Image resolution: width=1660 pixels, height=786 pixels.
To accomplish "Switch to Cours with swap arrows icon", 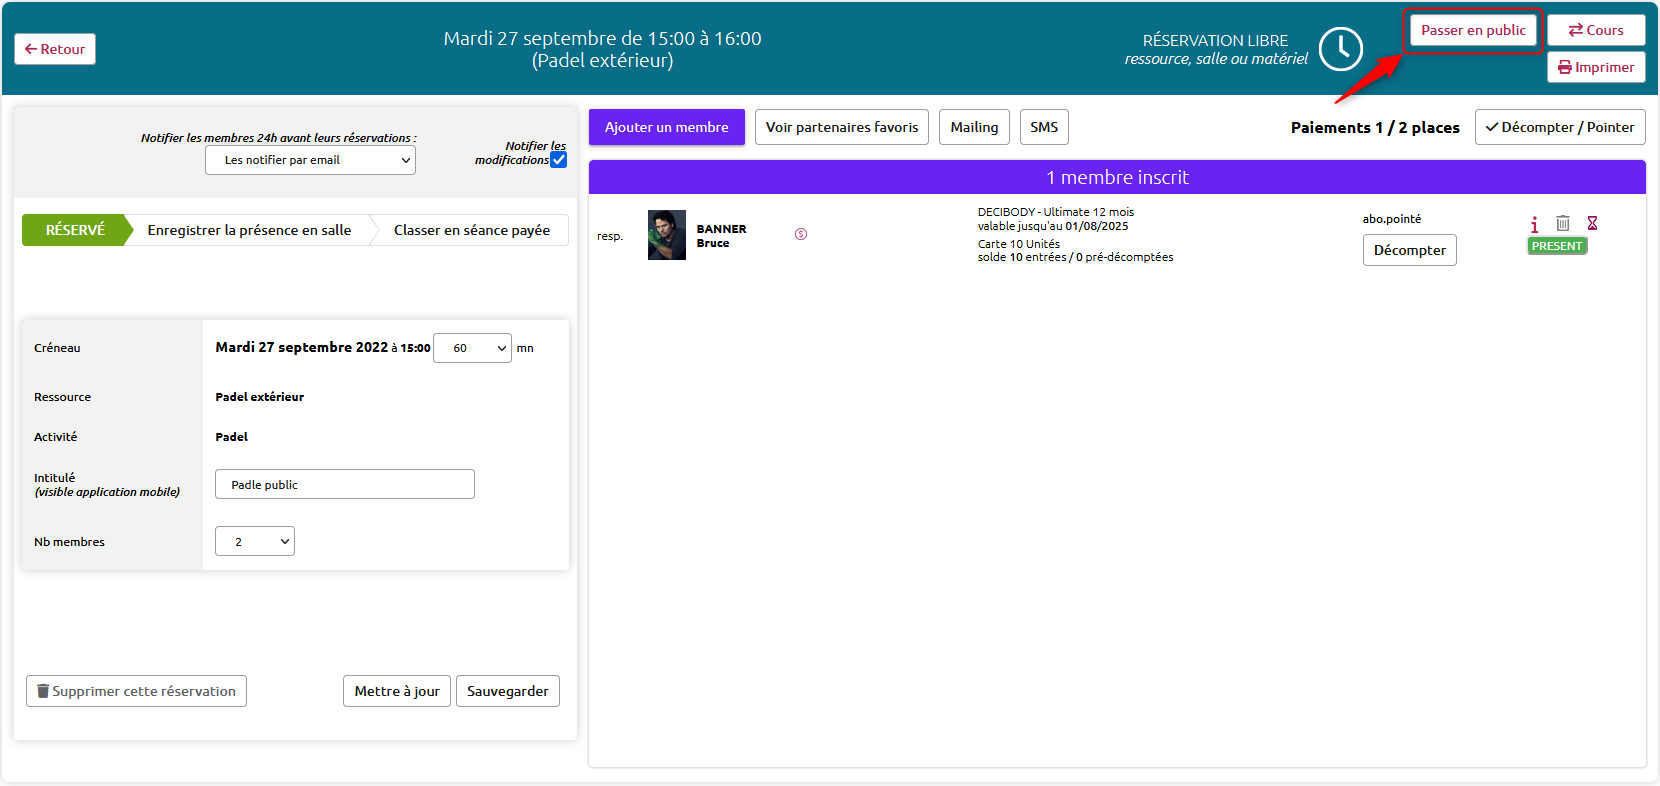I will pyautogui.click(x=1596, y=30).
